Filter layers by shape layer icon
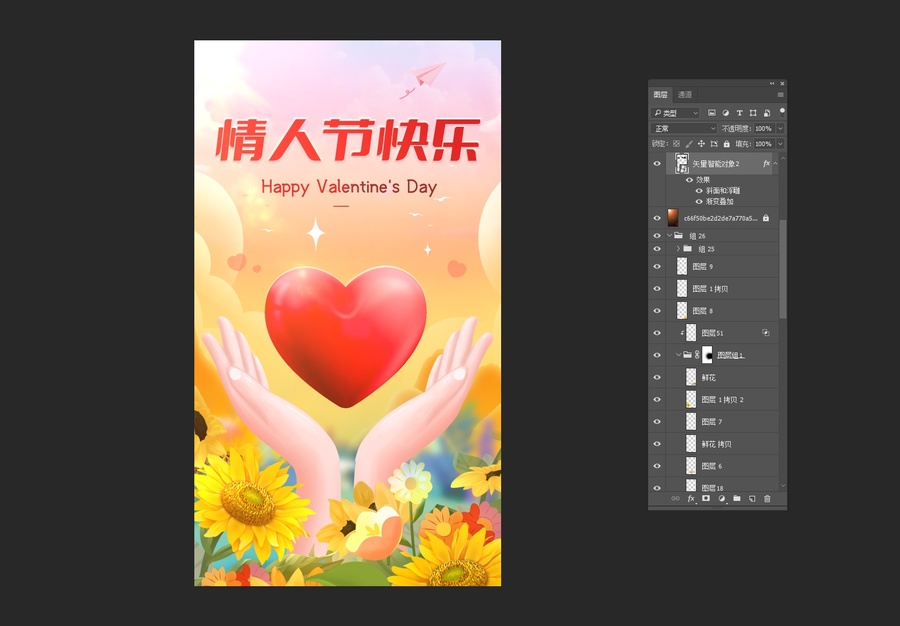900x626 pixels. pyautogui.click(x=753, y=113)
